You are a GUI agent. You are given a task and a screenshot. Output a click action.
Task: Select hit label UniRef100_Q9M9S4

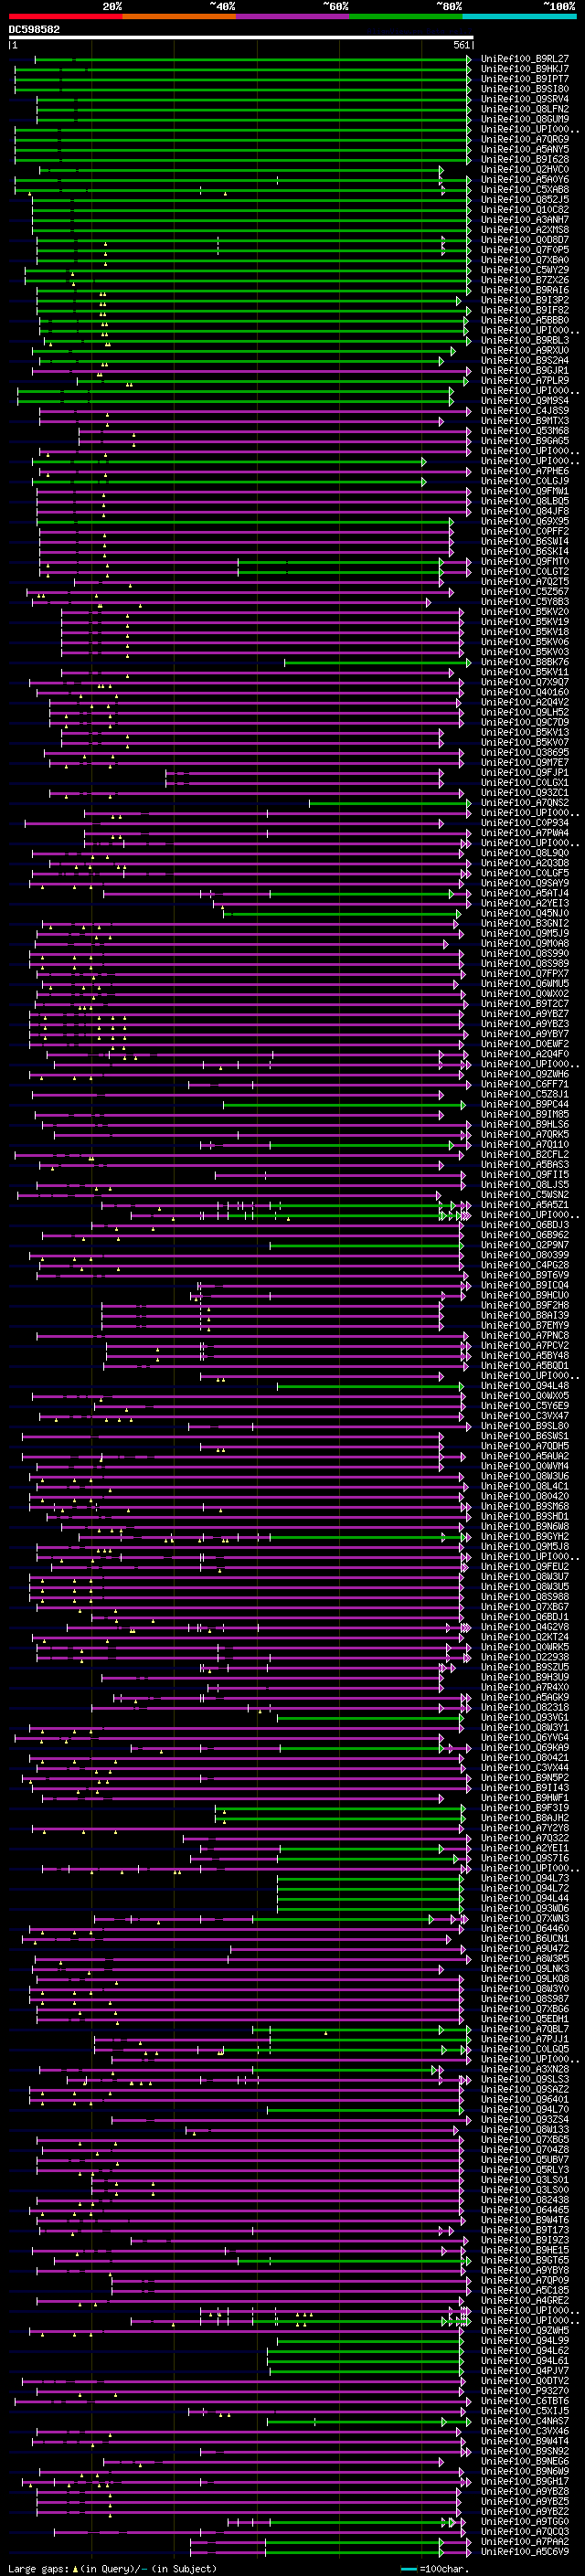click(x=524, y=401)
